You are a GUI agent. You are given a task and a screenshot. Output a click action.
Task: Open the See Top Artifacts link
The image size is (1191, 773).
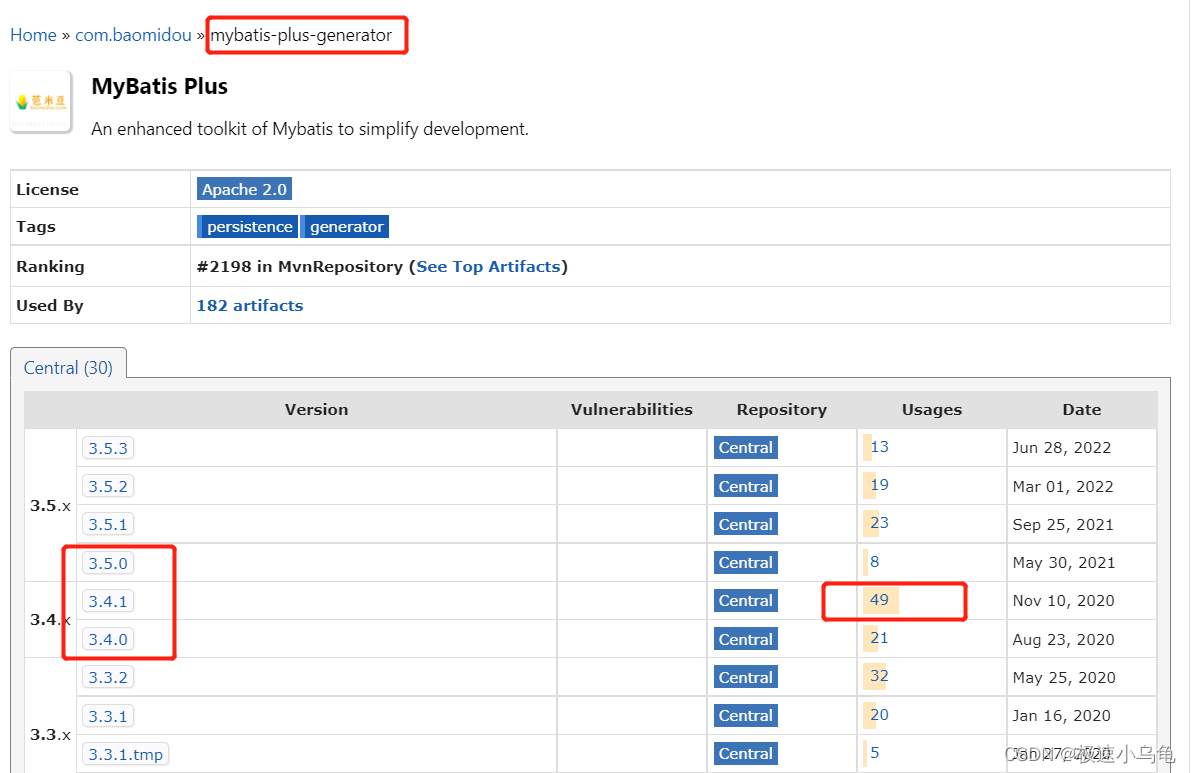488,266
